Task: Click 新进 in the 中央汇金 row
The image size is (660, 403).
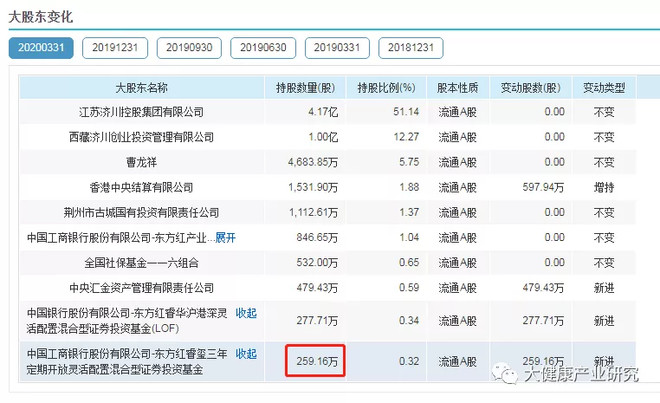Action: (x=604, y=288)
